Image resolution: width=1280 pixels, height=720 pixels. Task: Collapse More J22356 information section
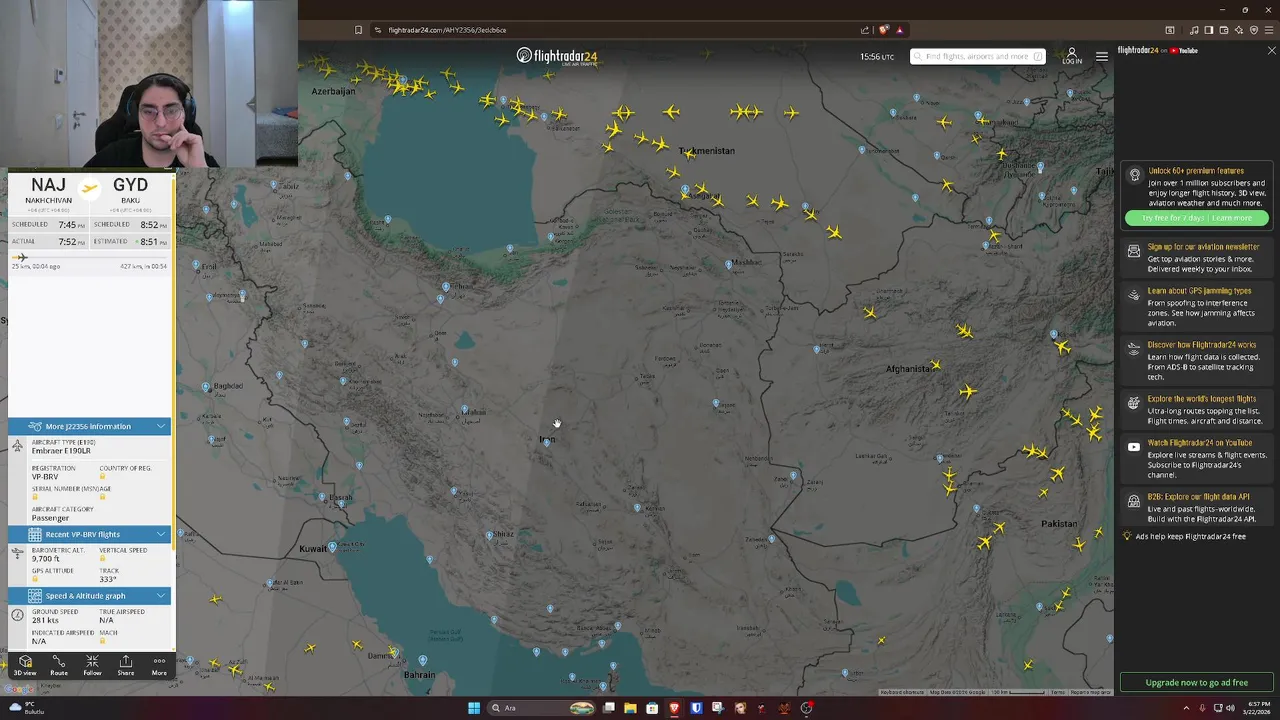coord(90,426)
